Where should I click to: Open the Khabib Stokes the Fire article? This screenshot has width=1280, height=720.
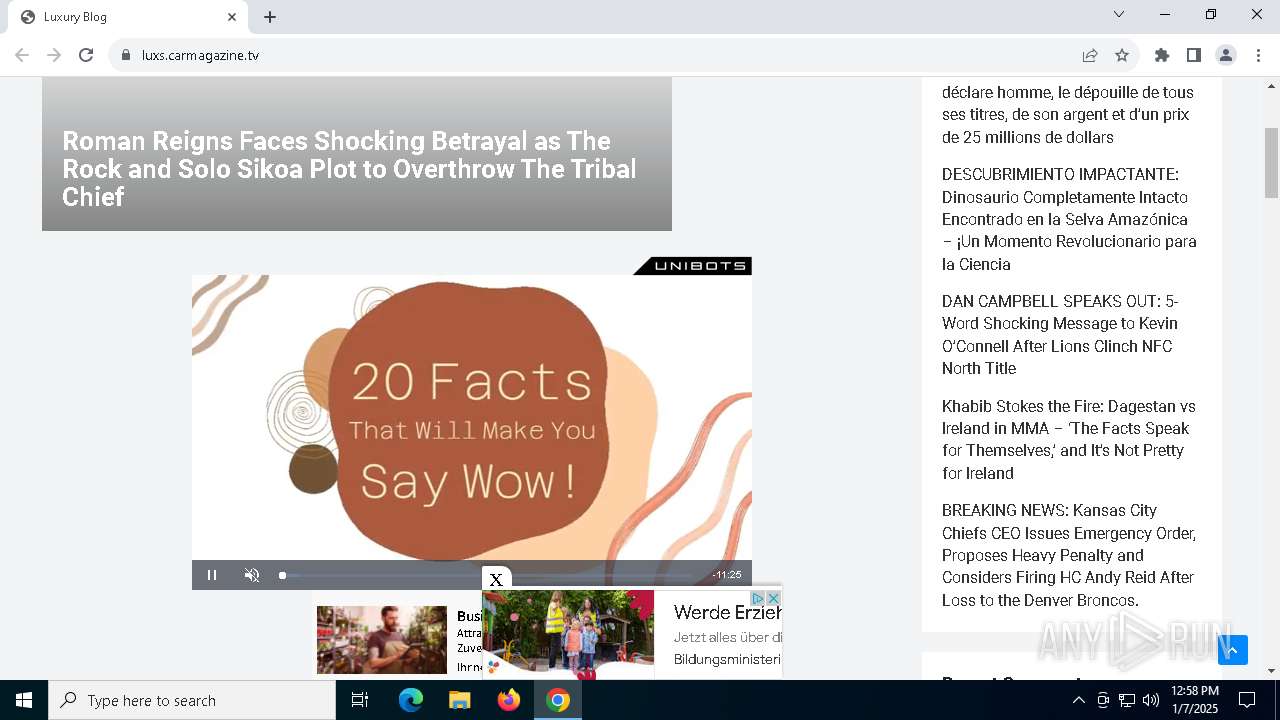point(1068,439)
